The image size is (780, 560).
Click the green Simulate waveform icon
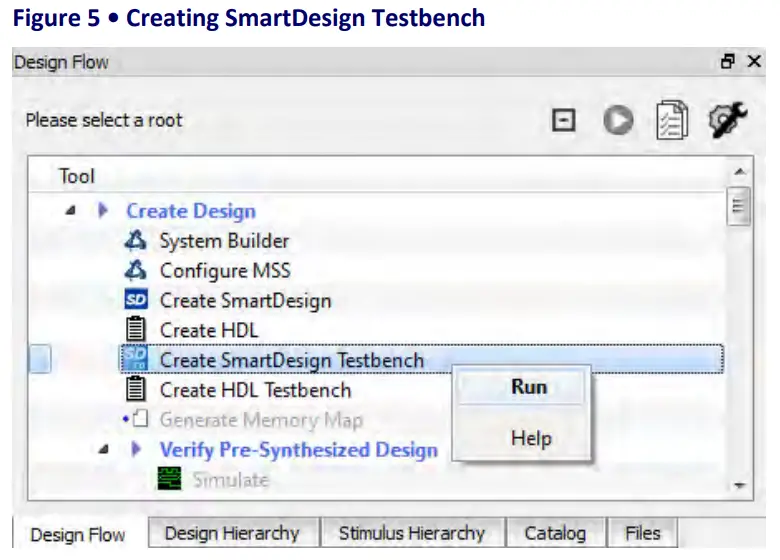170,478
